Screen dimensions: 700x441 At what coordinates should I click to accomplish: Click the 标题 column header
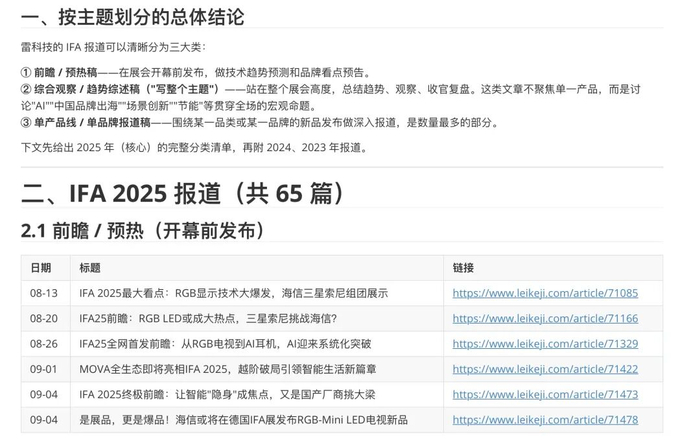(x=90, y=268)
